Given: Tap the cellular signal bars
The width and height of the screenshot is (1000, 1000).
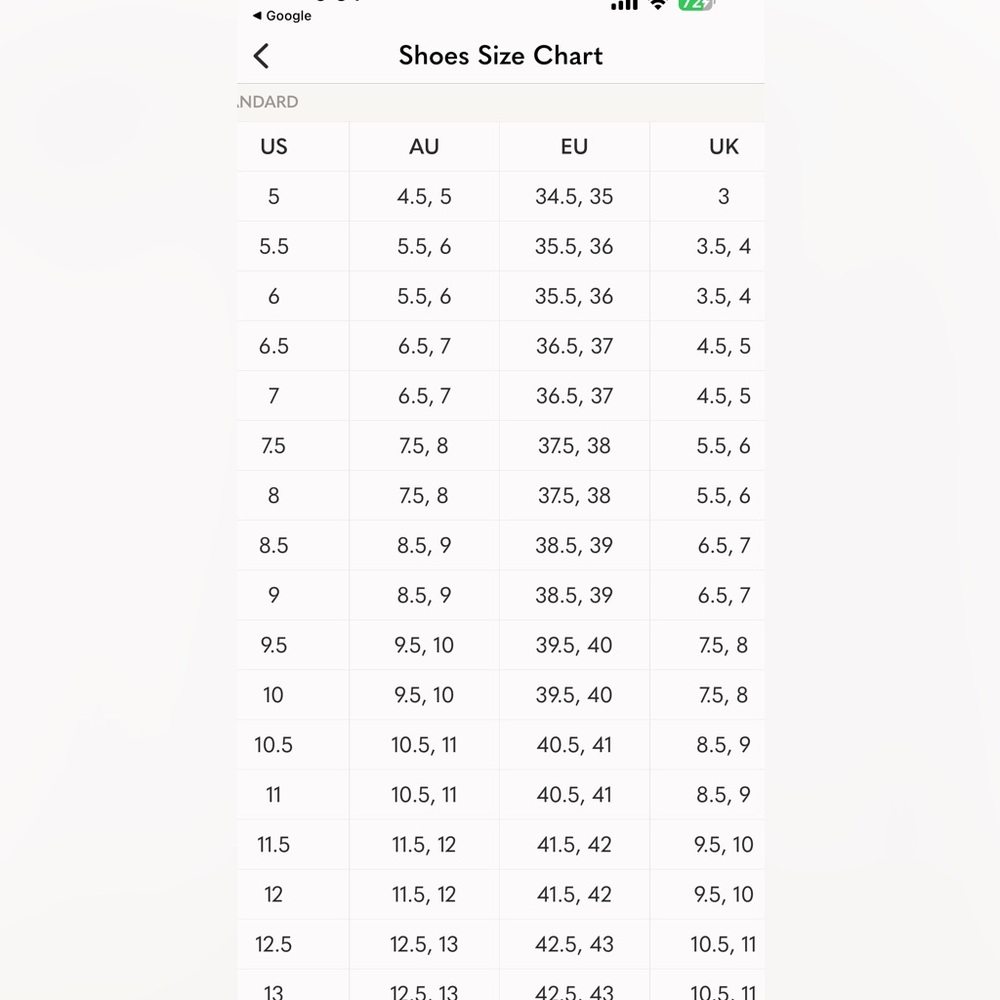Looking at the screenshot, I should [624, 4].
